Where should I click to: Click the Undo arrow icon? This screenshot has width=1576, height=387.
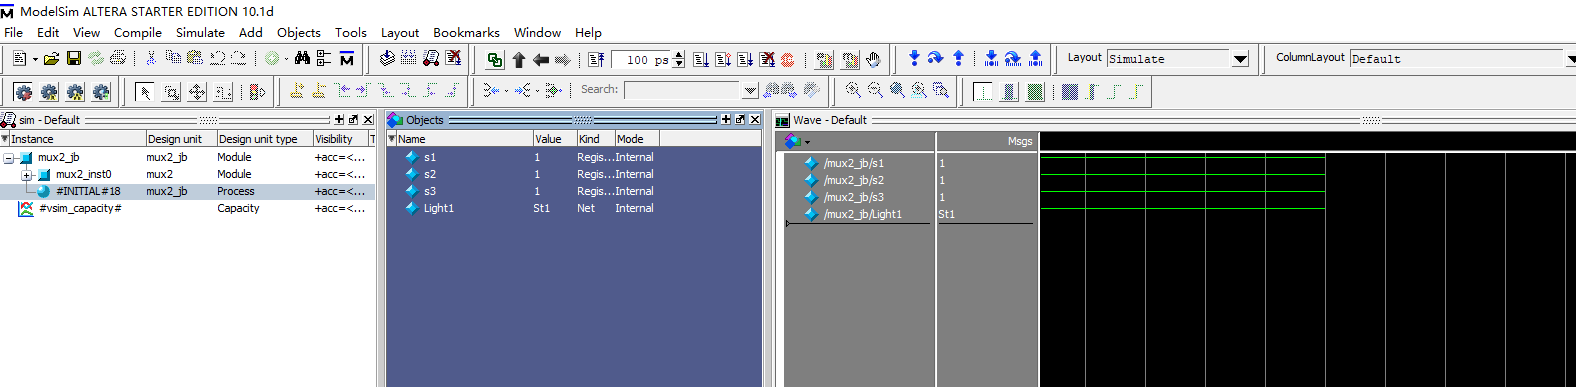(x=217, y=59)
